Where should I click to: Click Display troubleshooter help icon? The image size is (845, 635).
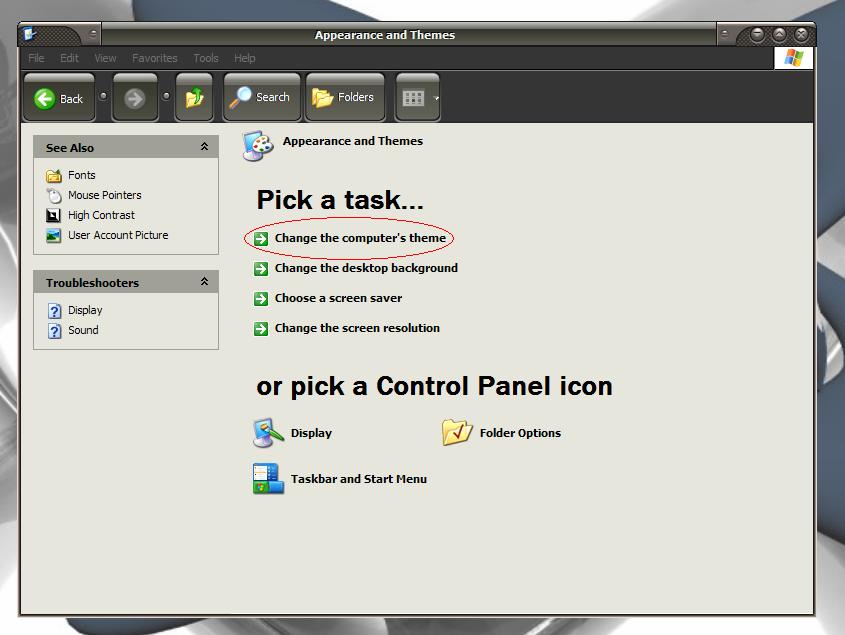54,310
